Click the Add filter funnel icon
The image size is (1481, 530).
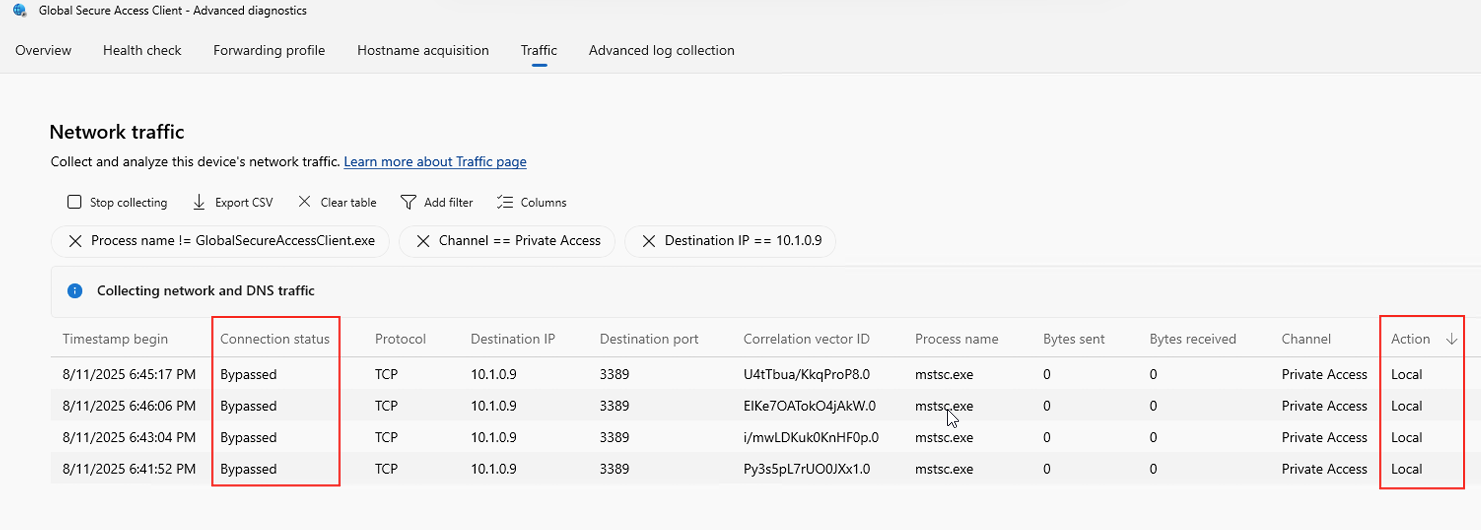pyautogui.click(x=408, y=202)
